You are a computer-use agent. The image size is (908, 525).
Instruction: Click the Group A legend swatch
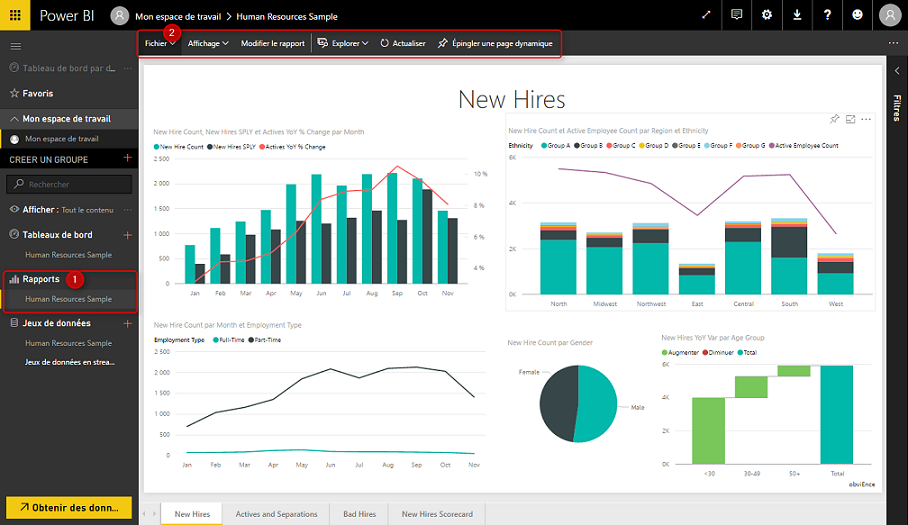click(544, 145)
